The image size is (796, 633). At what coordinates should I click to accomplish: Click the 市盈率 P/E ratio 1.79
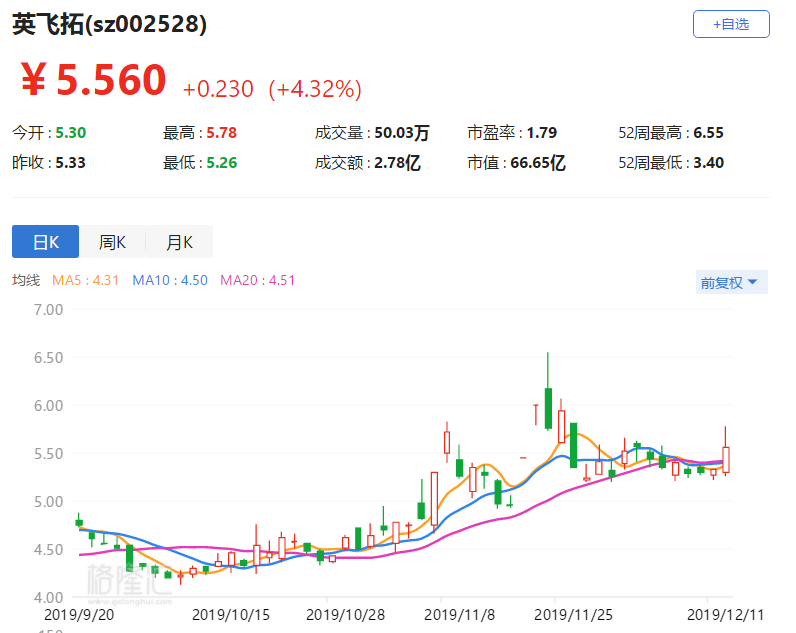point(542,132)
